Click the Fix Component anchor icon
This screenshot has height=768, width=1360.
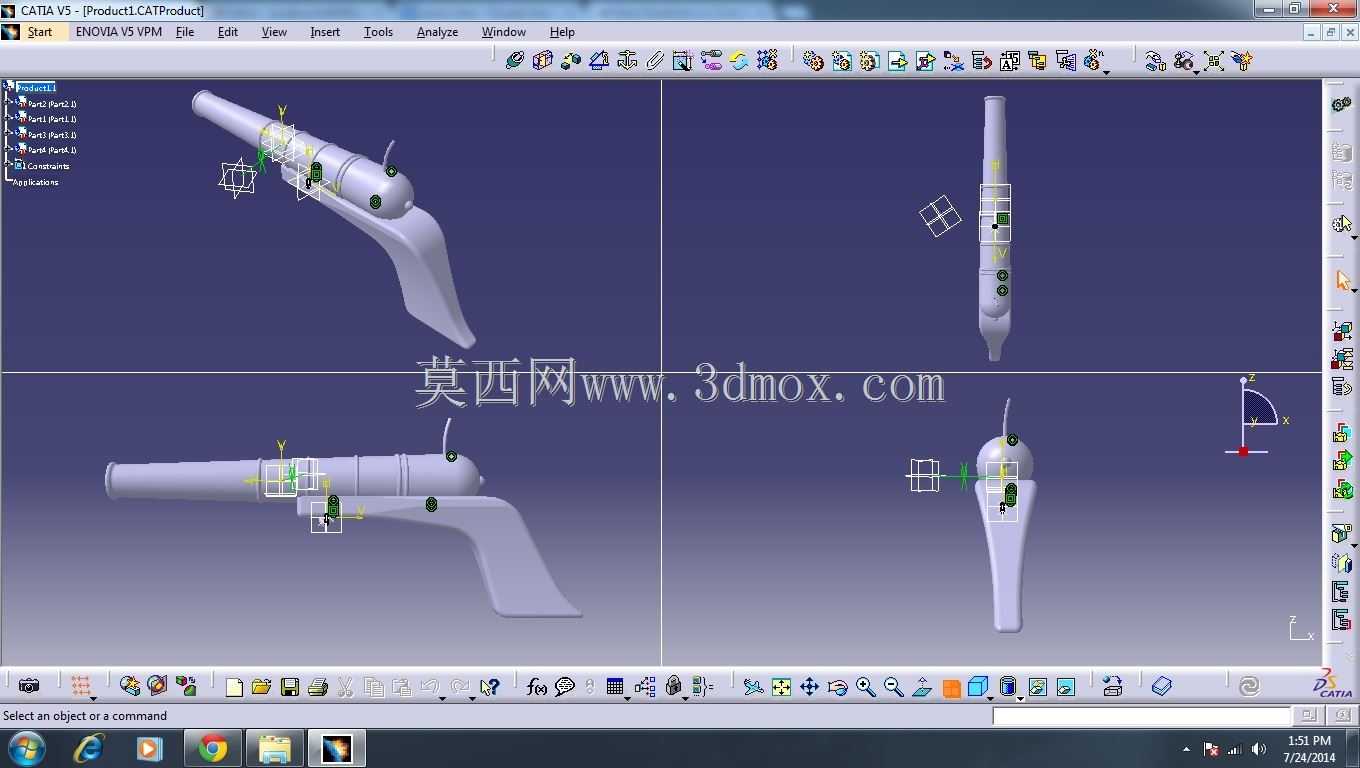(627, 61)
